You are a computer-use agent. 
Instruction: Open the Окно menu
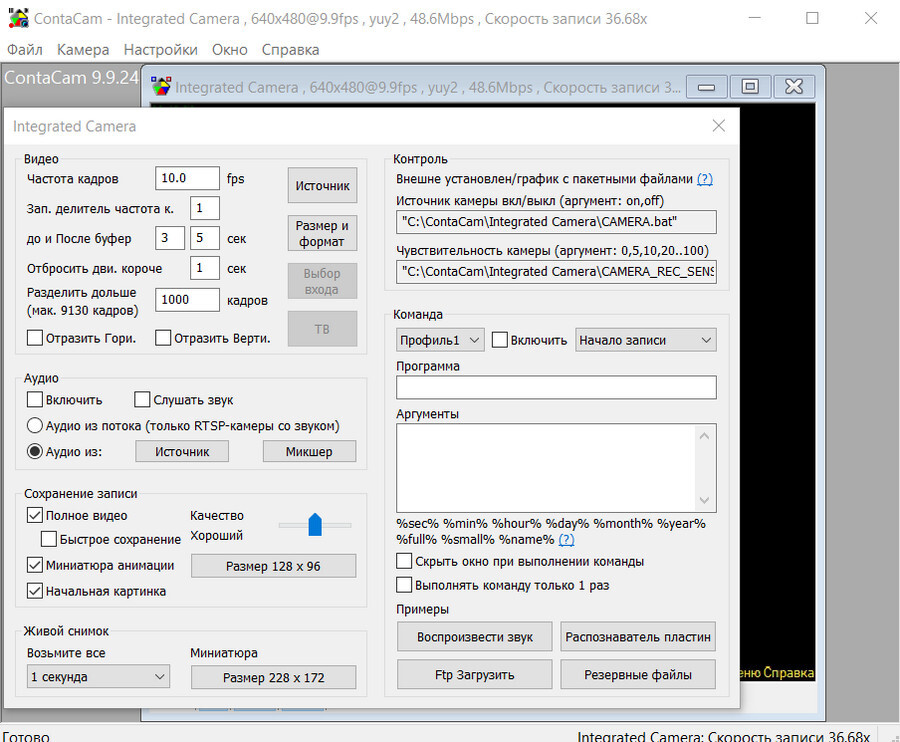[230, 50]
